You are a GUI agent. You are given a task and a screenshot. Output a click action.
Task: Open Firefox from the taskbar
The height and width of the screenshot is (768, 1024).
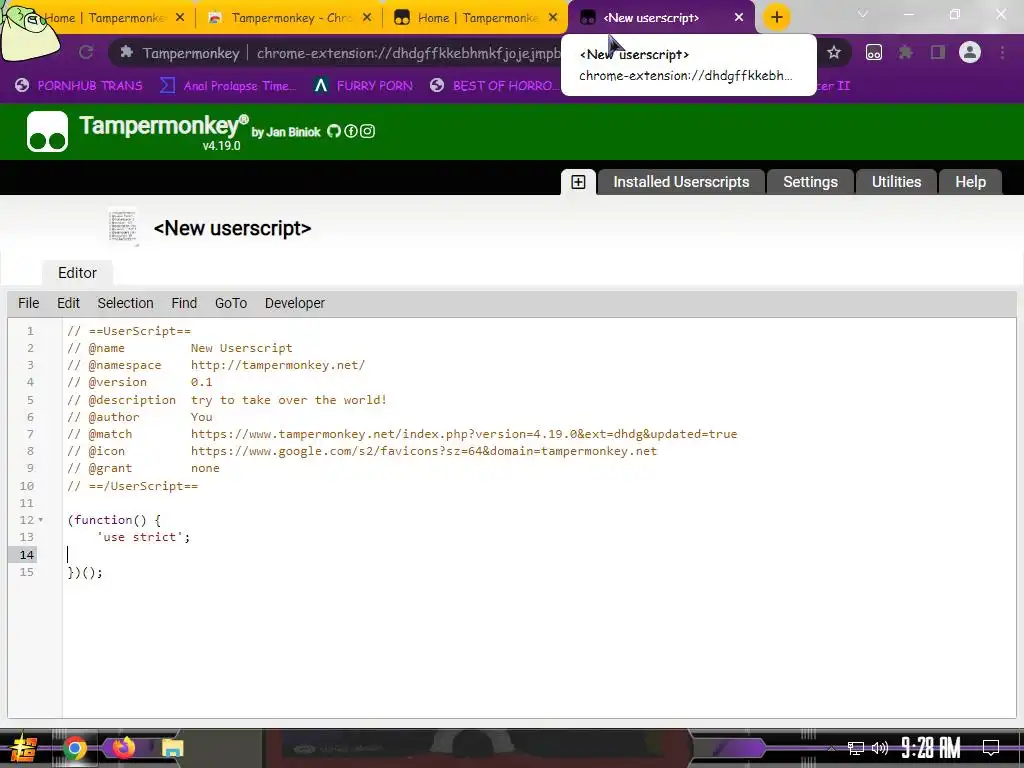coord(123,748)
